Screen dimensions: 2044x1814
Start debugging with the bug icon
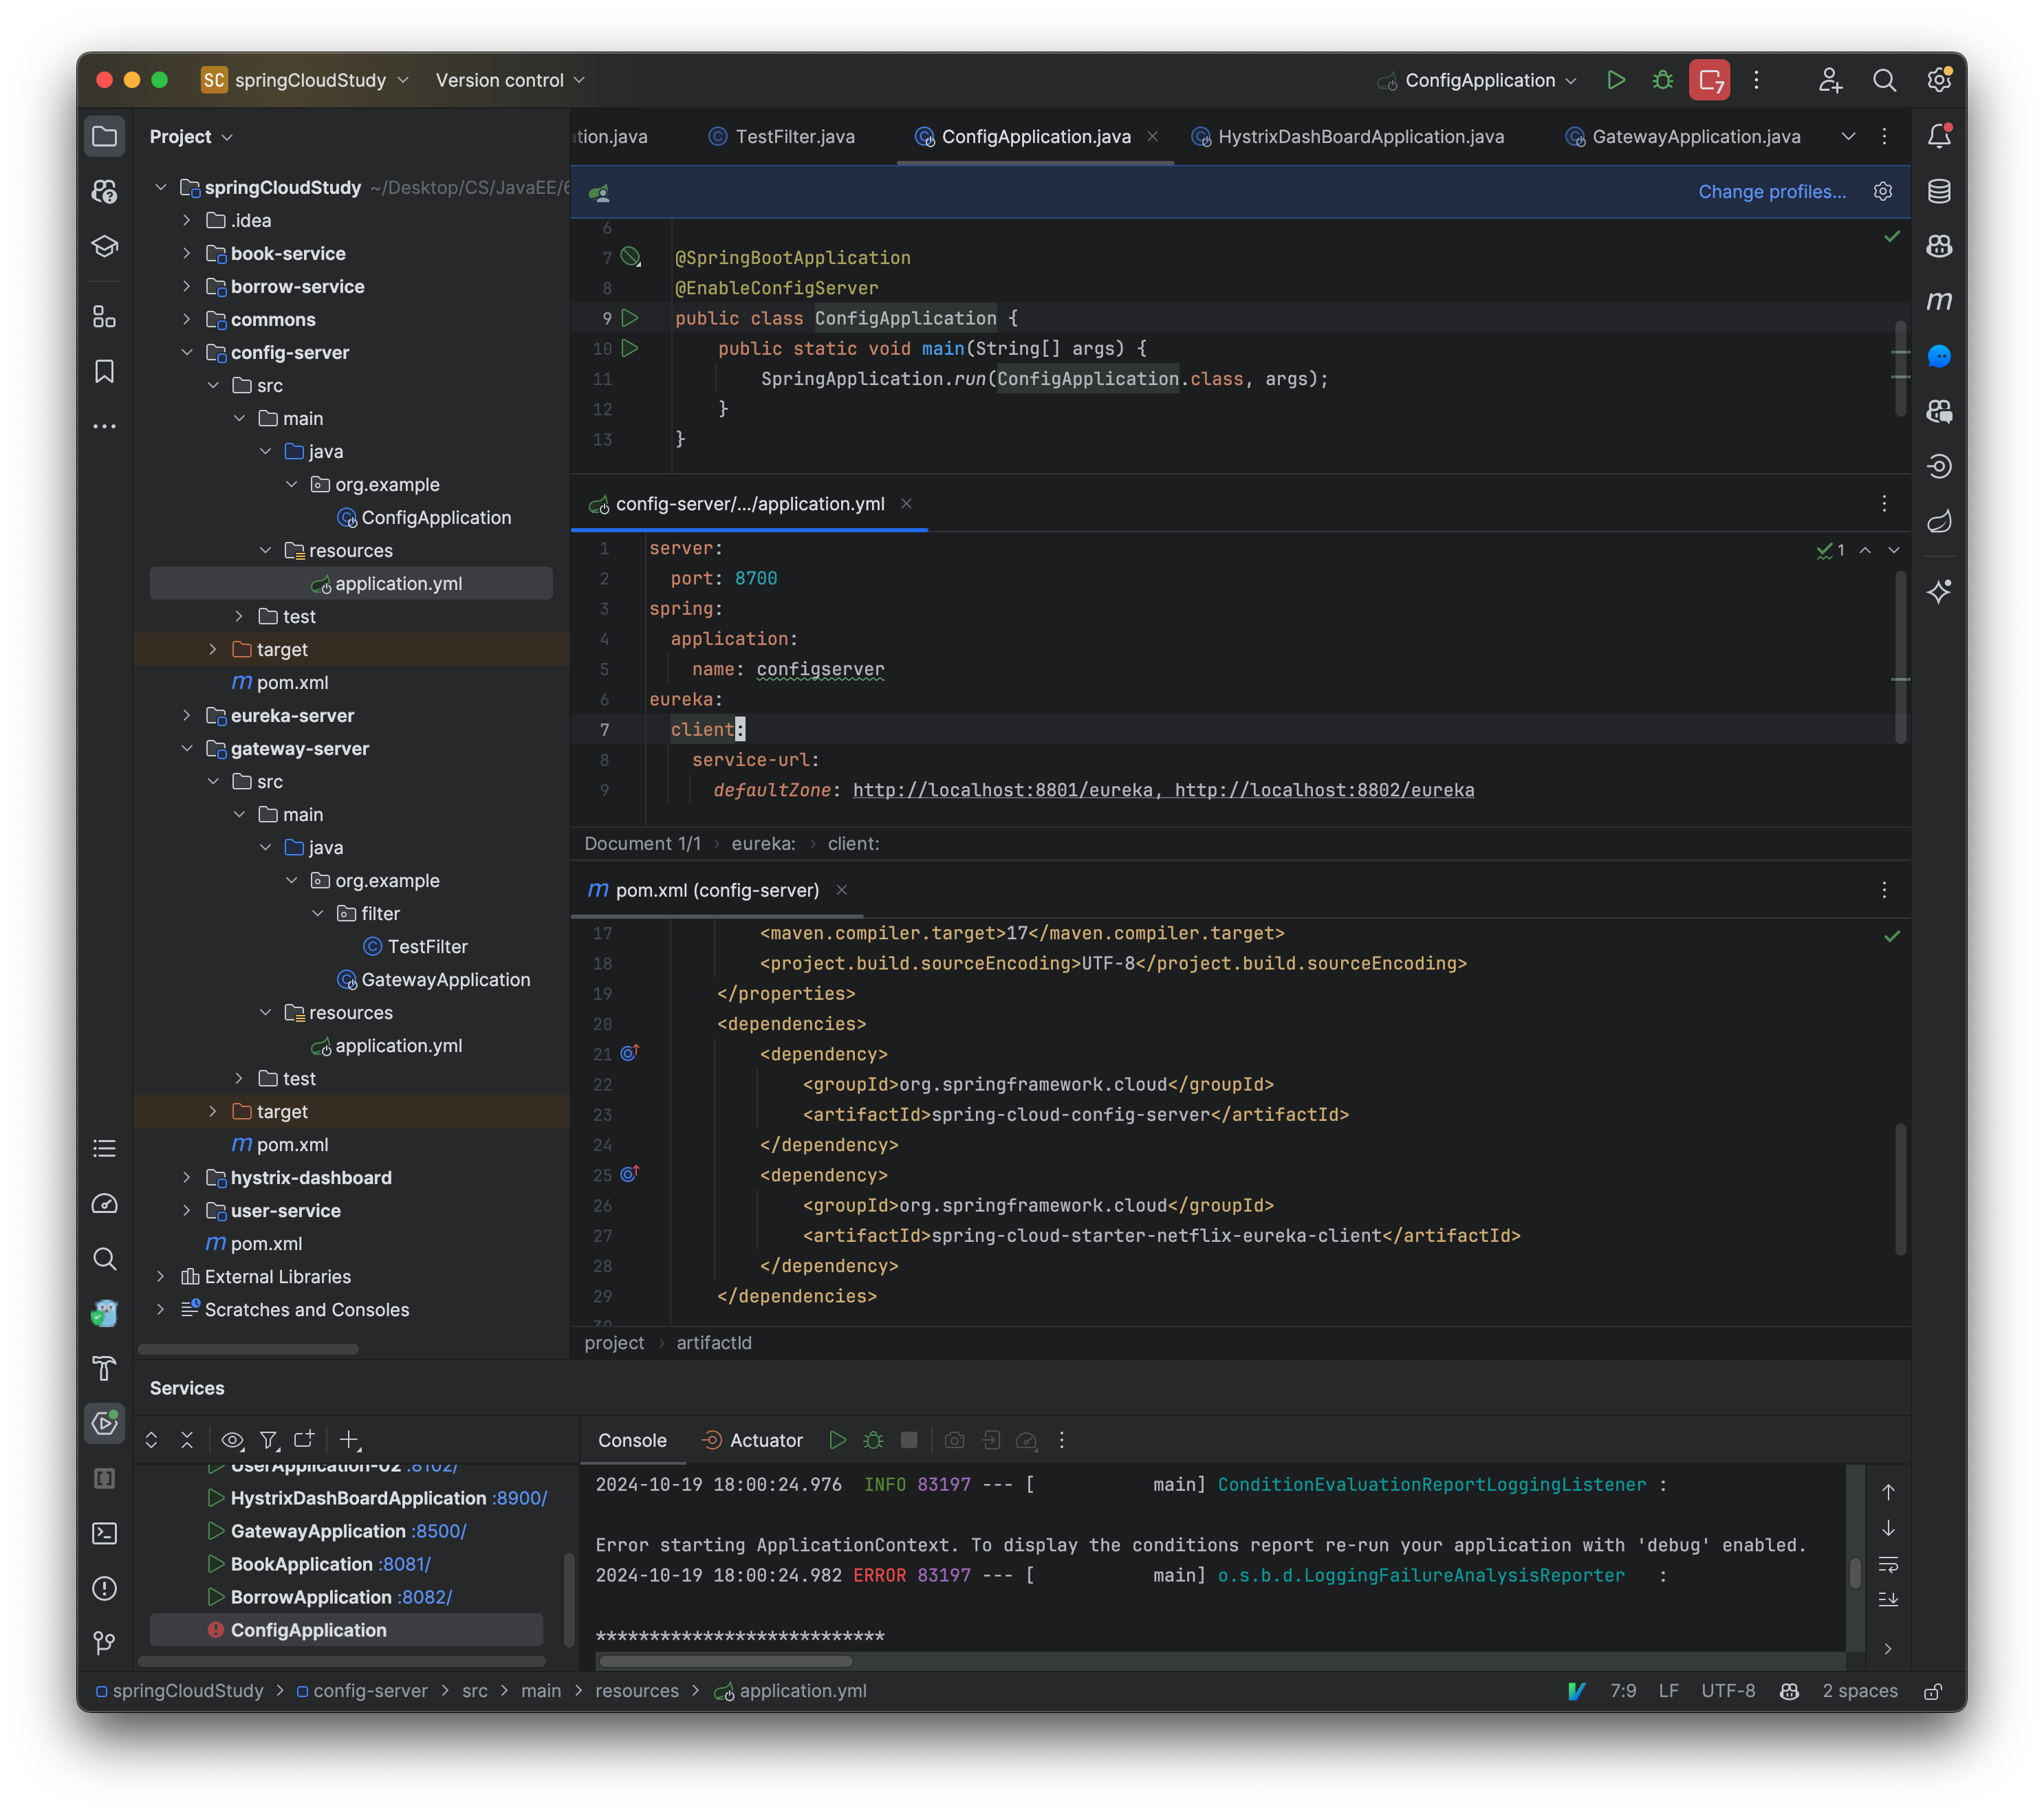tap(1662, 80)
